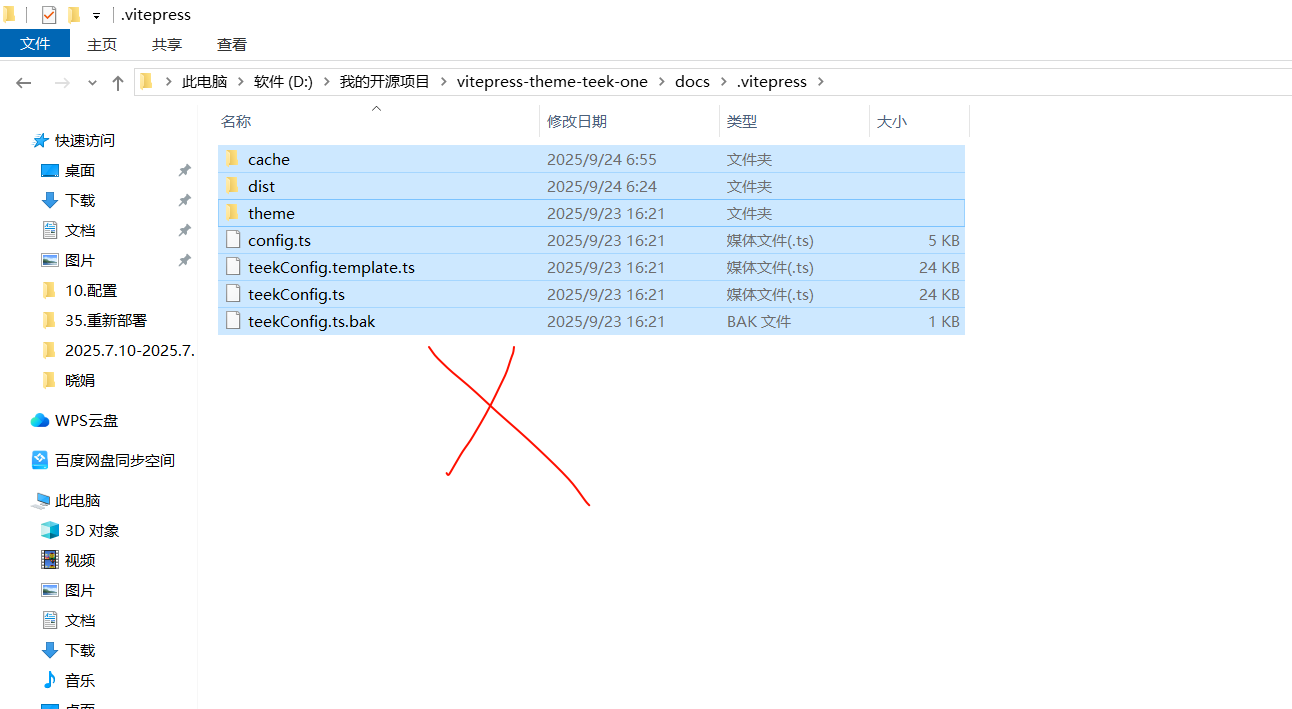1292x709 pixels.
Task: Click the Back navigation arrow
Action: coord(24,82)
